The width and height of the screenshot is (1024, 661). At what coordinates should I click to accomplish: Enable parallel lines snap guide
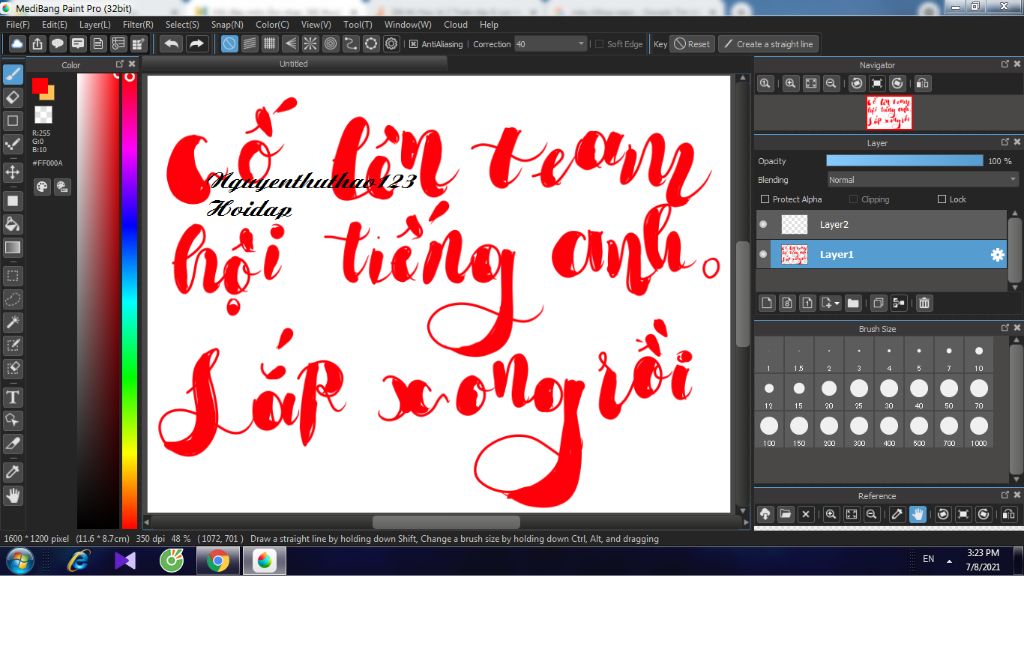tap(249, 44)
